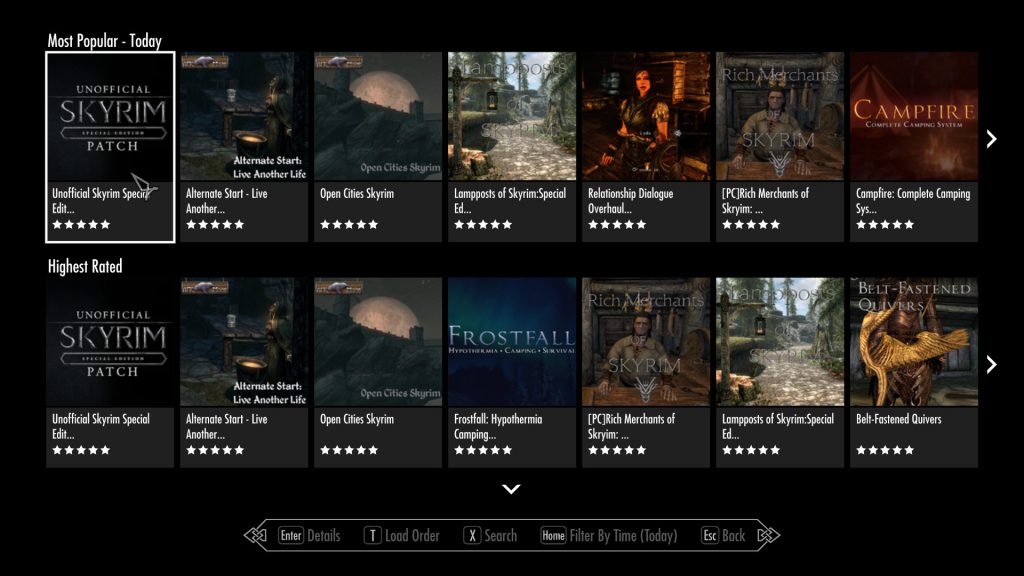Select Lampposts of Skyrim under Most Popular
Screen dimensions: 1024x576
(x=512, y=147)
